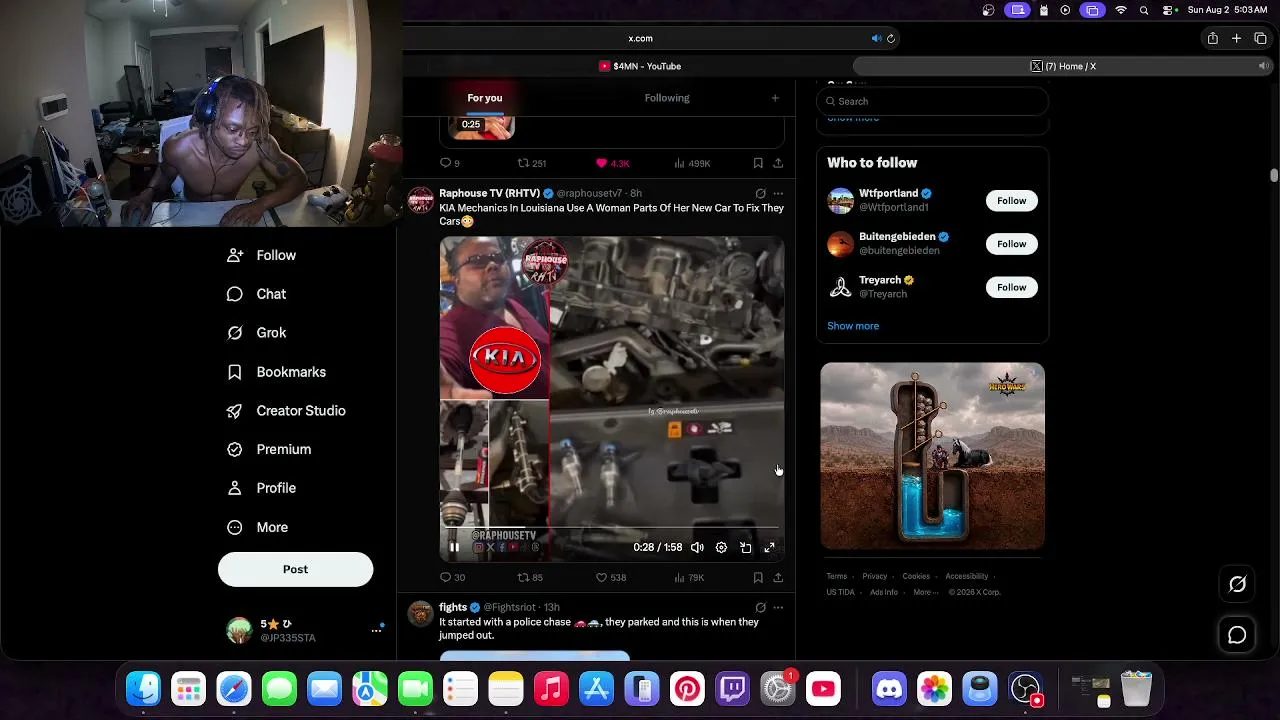Screen dimensions: 1280x720
Task: Open Discord from the Dock
Action: [x=889, y=689]
